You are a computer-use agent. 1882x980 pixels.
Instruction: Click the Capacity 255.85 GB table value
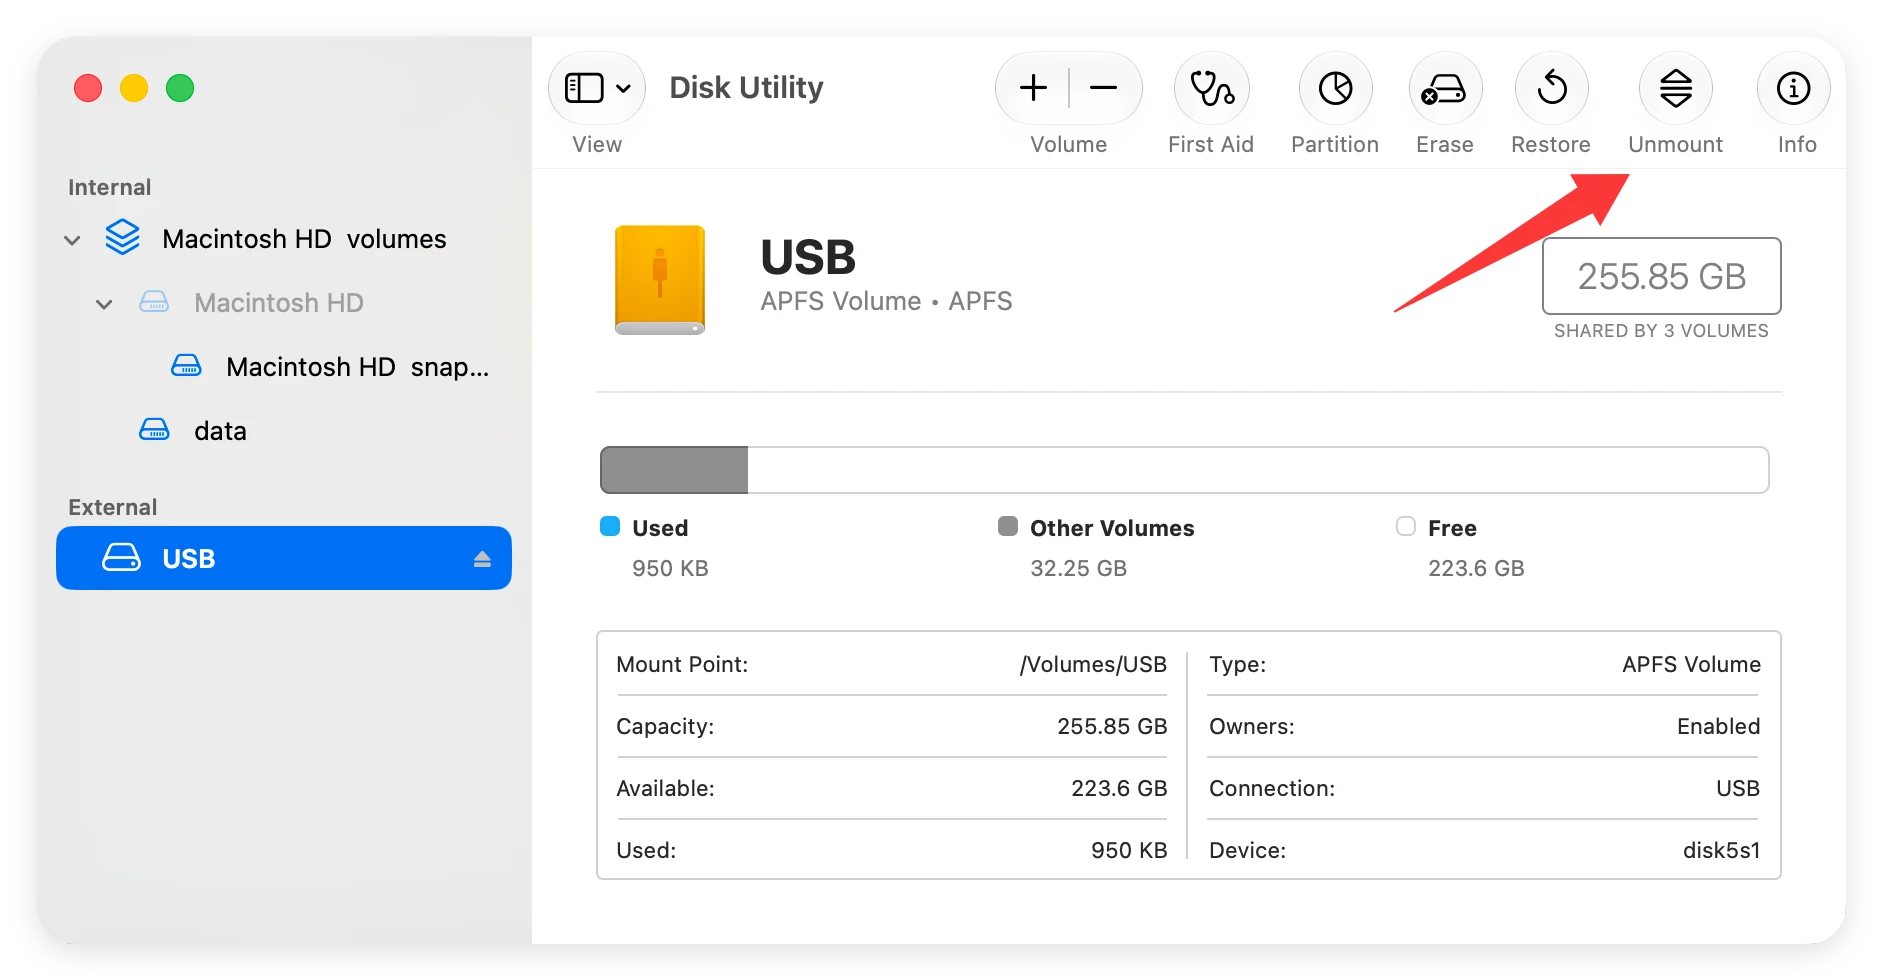coord(1112,726)
